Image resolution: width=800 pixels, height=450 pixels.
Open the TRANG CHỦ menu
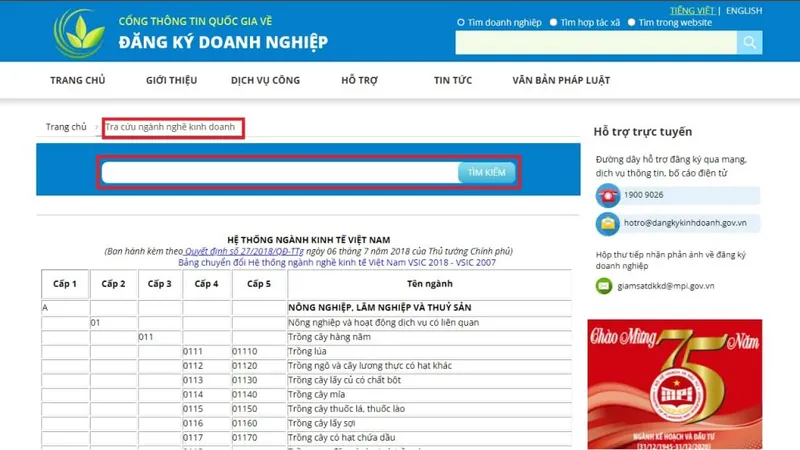tap(78, 80)
